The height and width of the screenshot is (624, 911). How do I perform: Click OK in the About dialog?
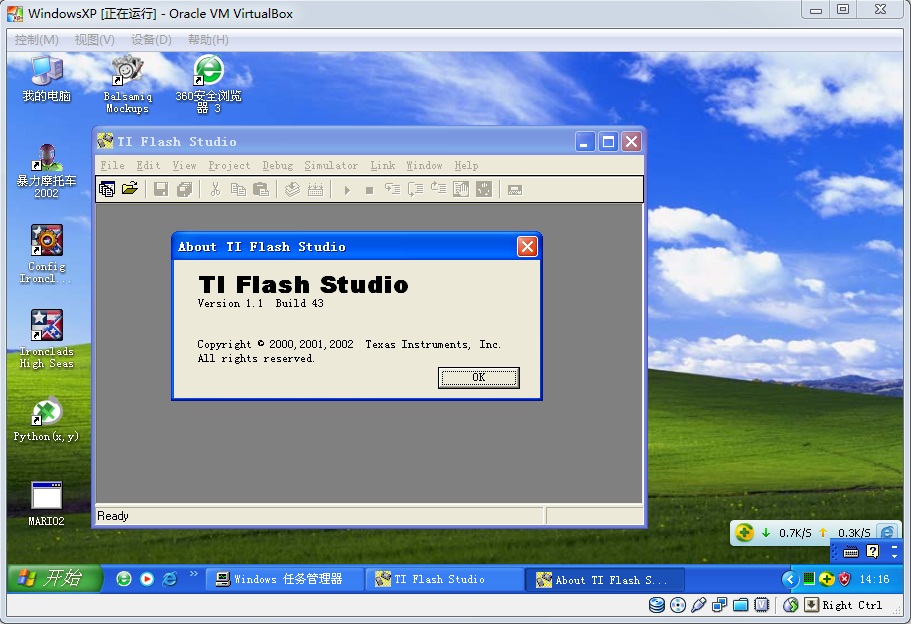pos(478,377)
